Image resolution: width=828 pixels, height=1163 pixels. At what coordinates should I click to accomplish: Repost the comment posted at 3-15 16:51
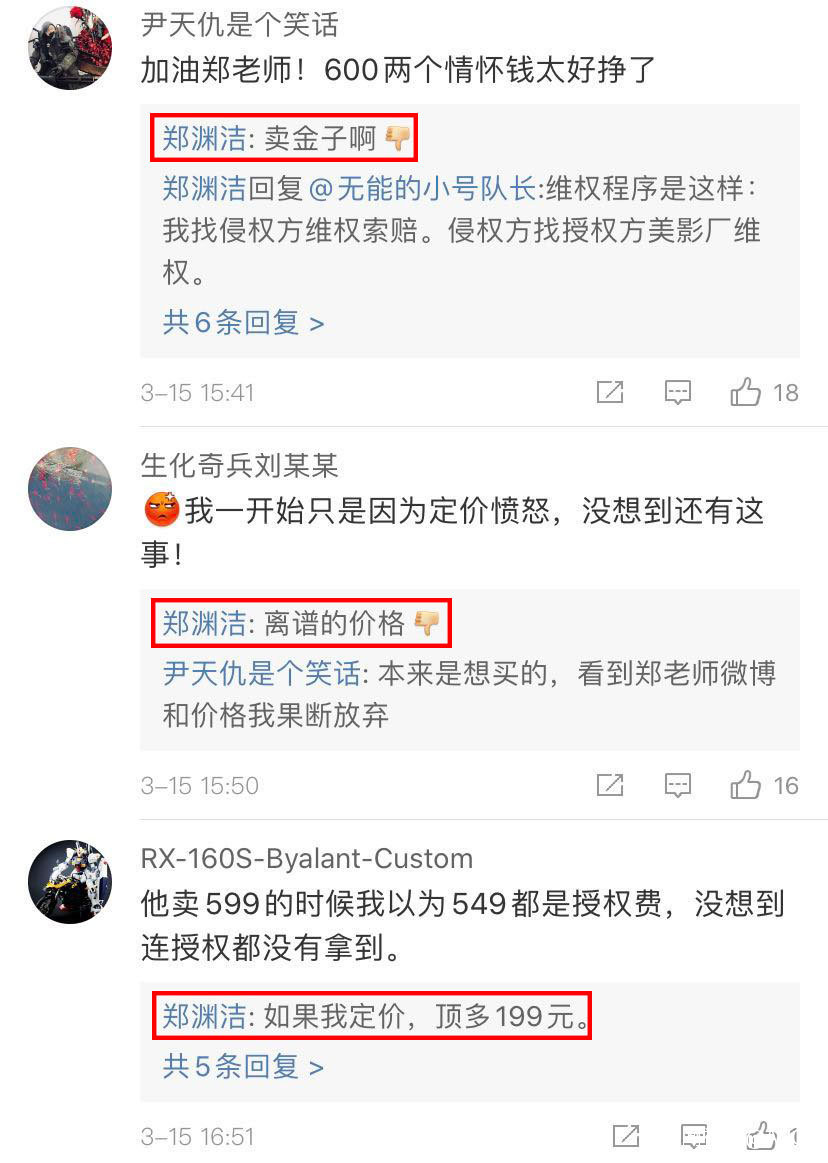click(626, 1136)
